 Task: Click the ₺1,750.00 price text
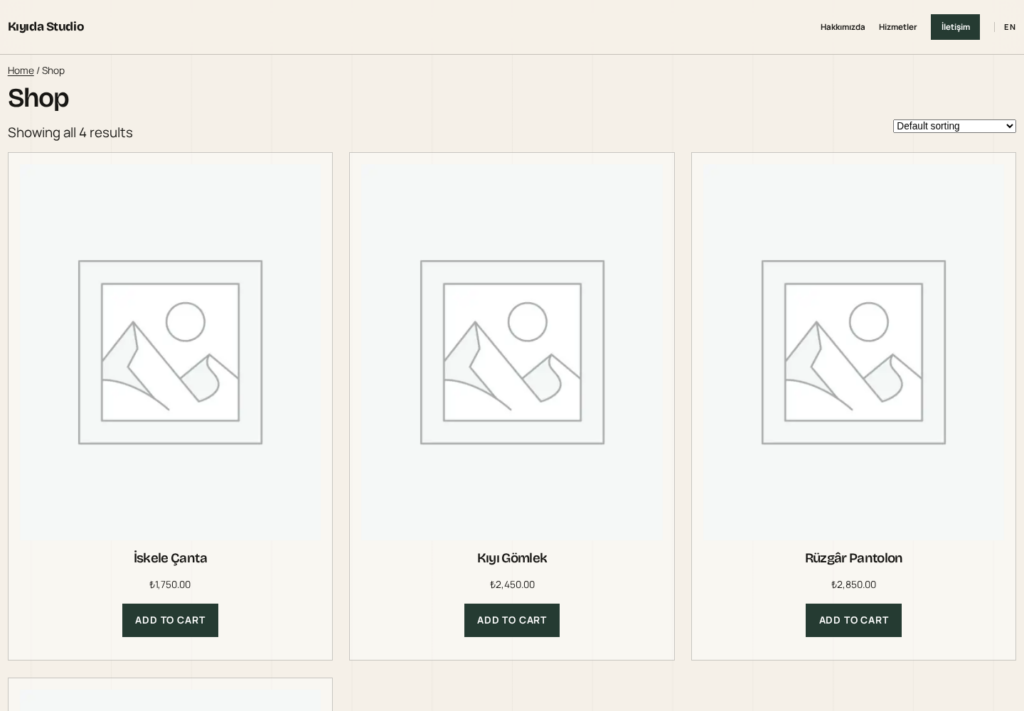[x=170, y=584]
